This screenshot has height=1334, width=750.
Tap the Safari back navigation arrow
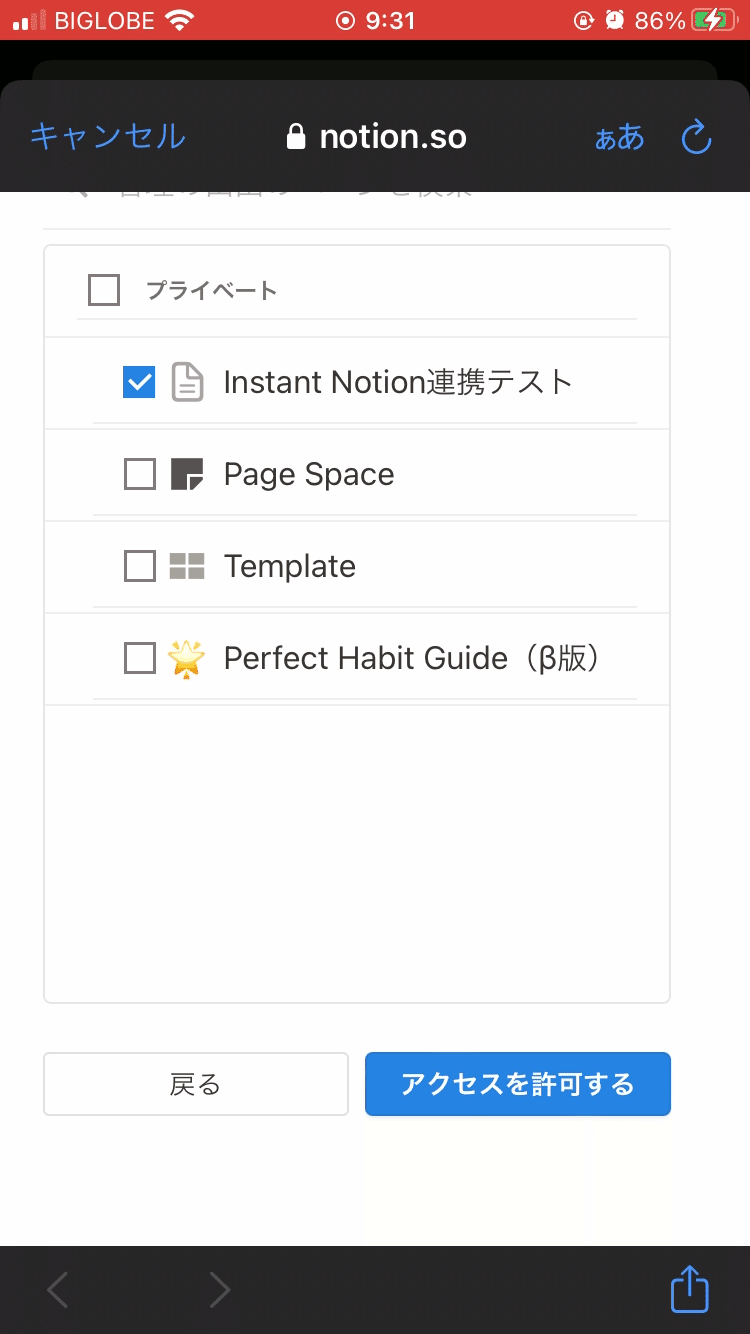coord(56,1289)
